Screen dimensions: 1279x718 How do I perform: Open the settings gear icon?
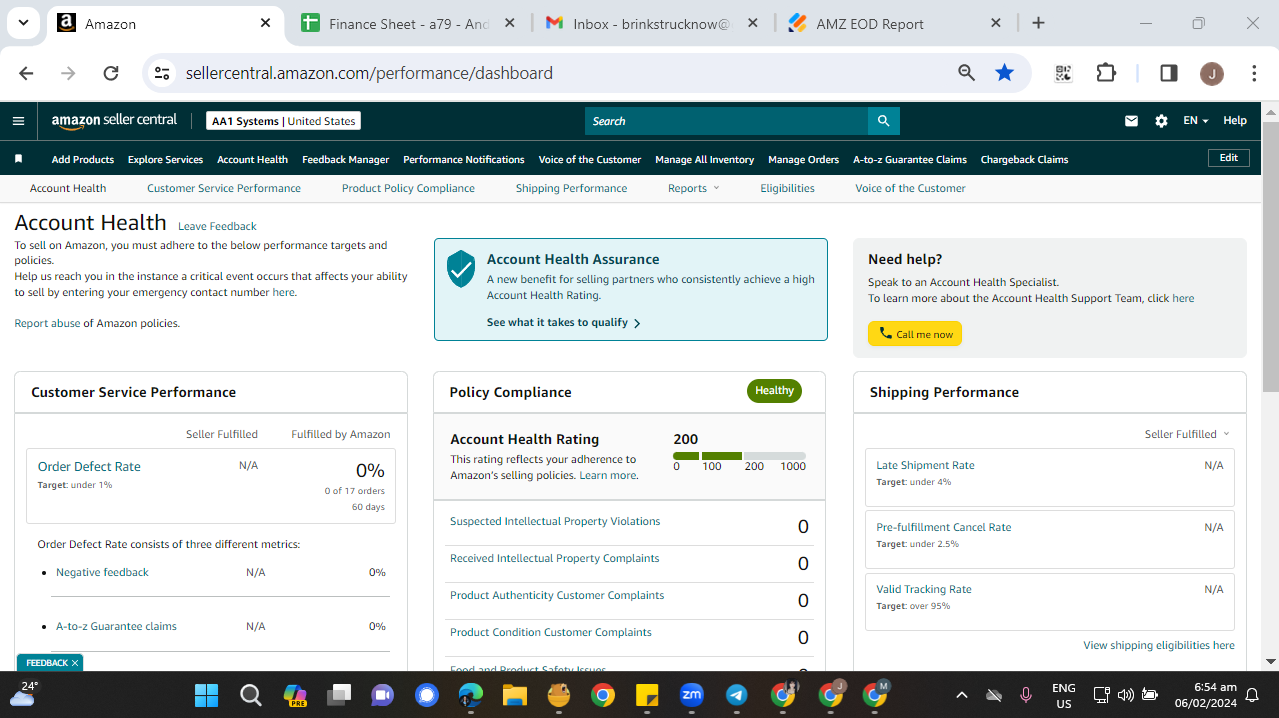tap(1161, 121)
